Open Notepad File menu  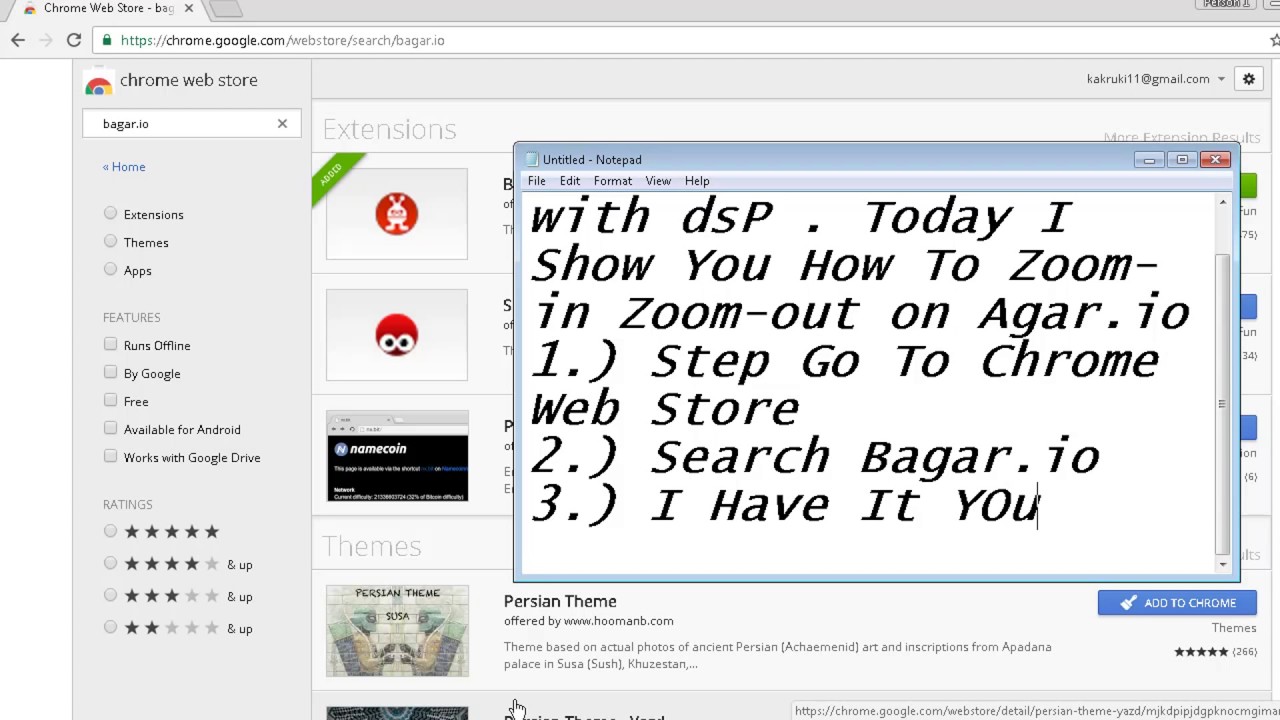[x=537, y=181]
